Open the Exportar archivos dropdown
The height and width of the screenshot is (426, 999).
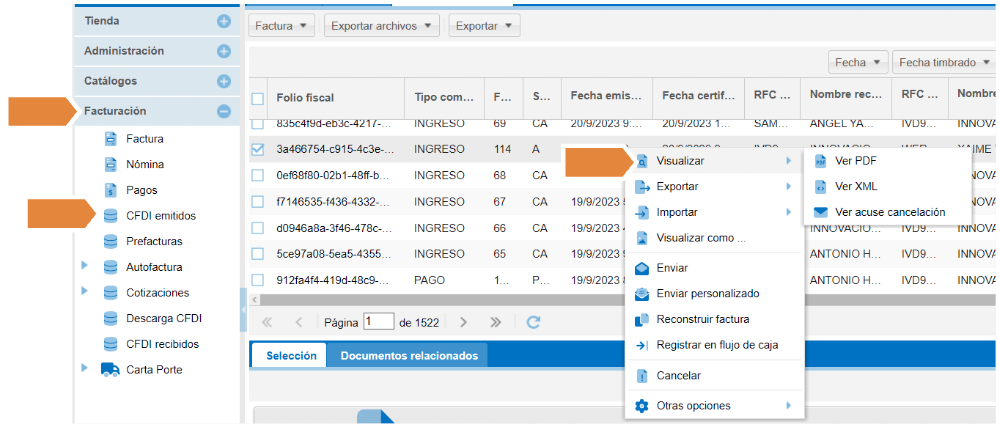pyautogui.click(x=381, y=25)
